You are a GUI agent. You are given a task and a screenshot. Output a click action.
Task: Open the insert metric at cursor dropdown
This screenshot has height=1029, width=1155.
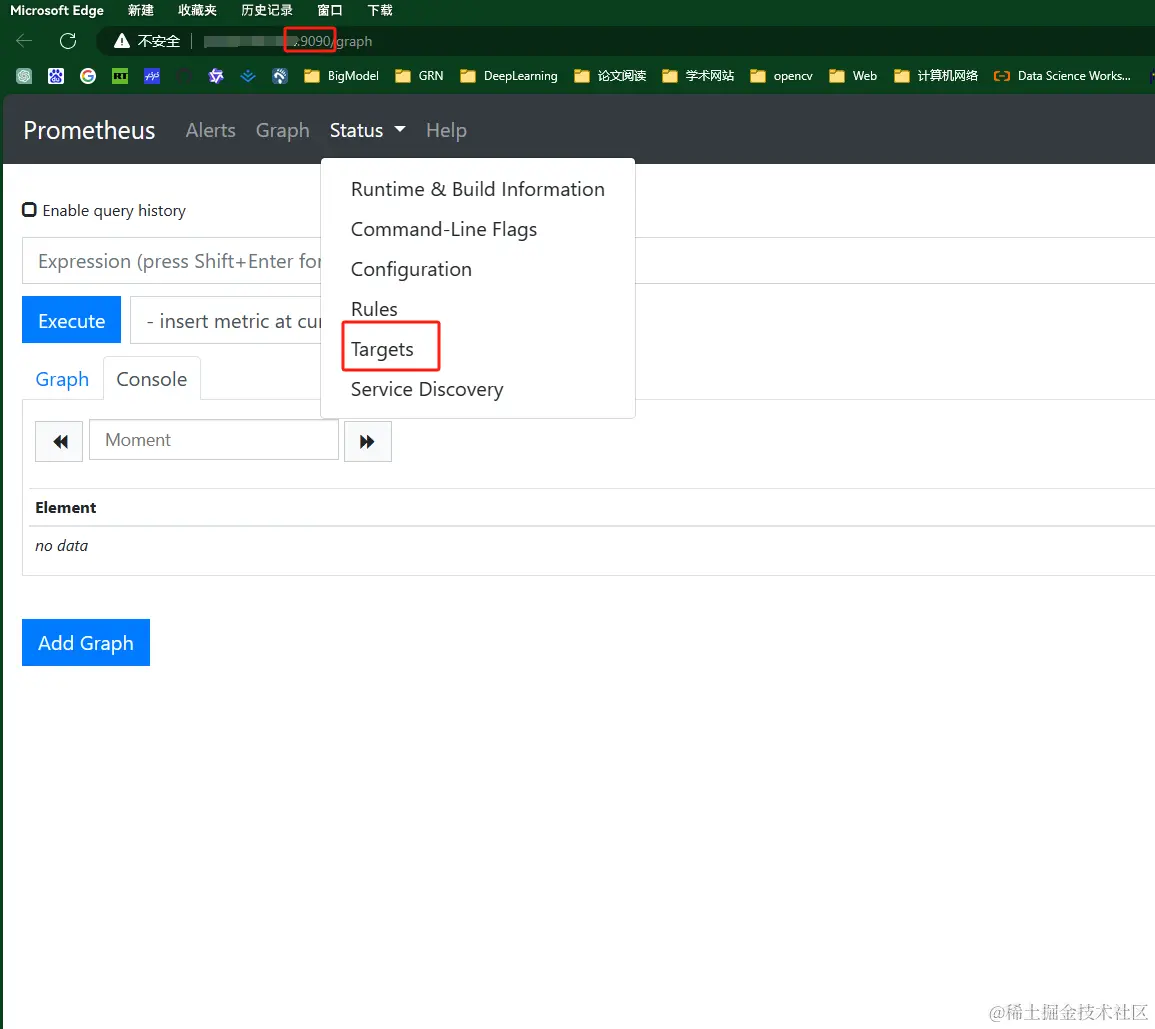tap(226, 320)
